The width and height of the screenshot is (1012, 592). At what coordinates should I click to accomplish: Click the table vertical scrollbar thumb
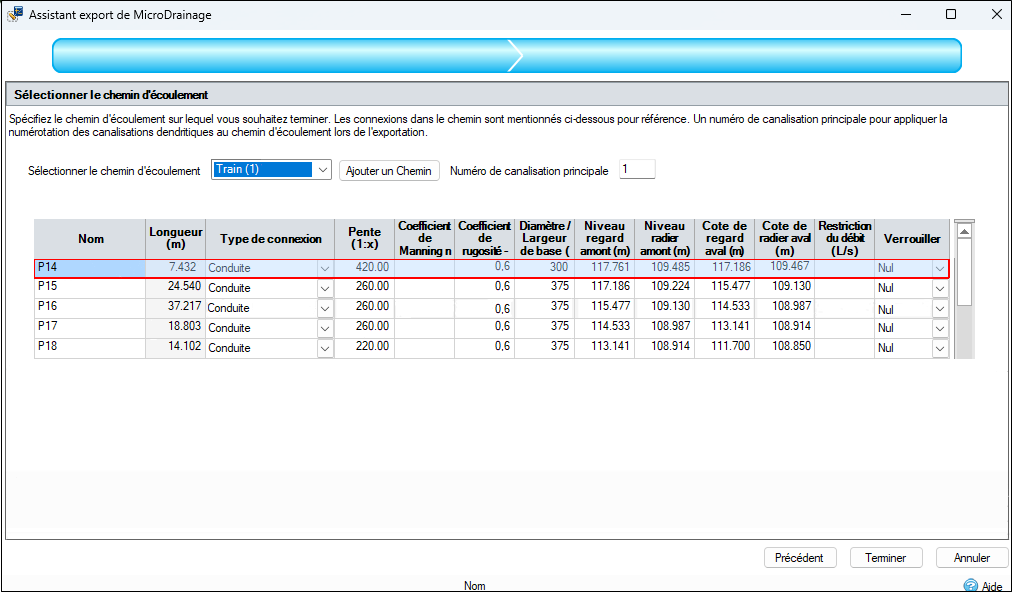point(964,272)
